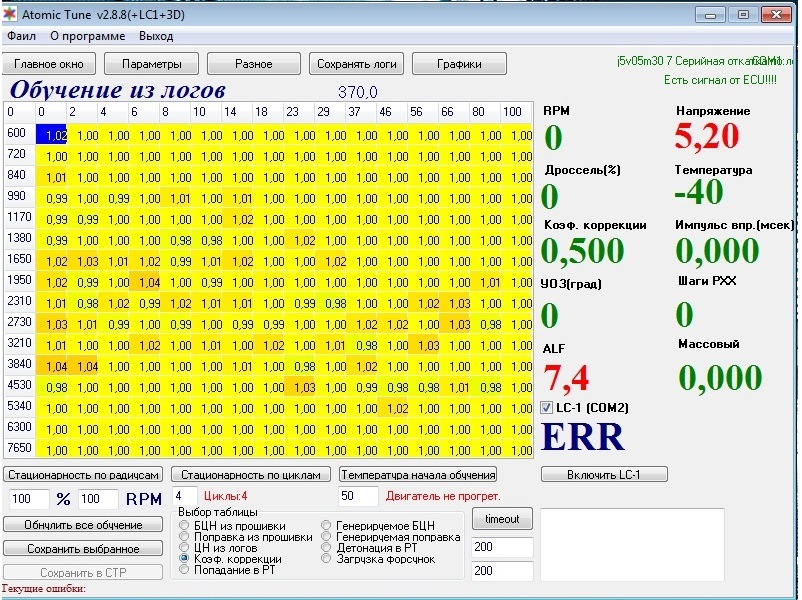This screenshot has height=600, width=802.
Task: Select the БЦН из прошивки radio button
Action: [183, 525]
